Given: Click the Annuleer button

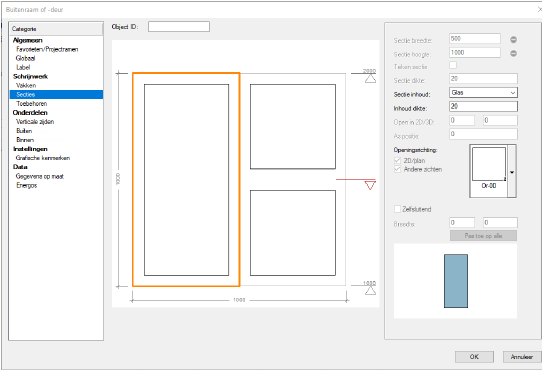Looking at the screenshot, I should (522, 357).
